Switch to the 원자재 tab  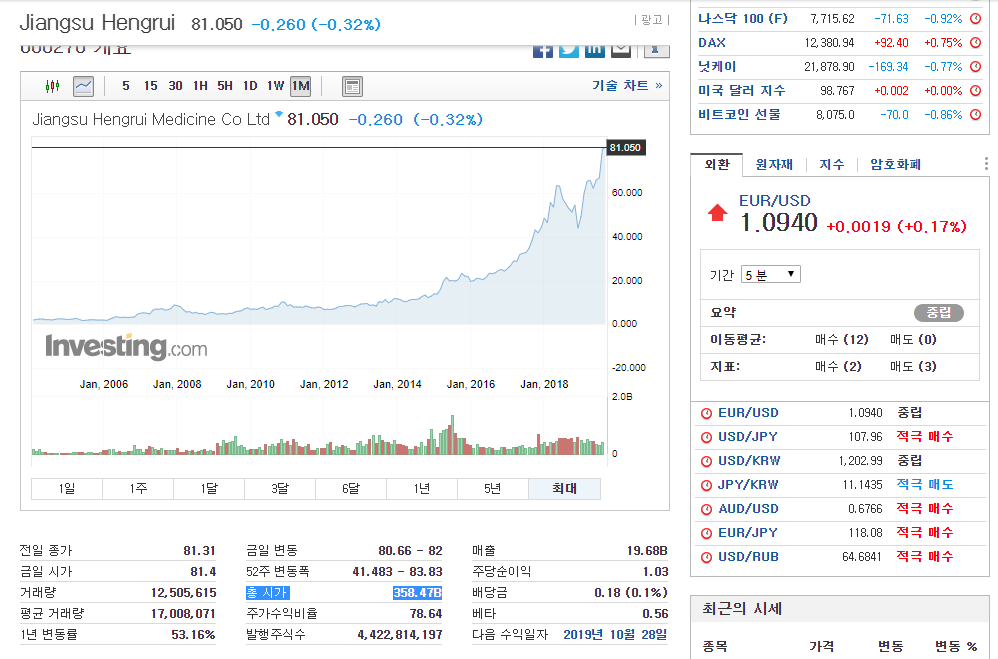[x=774, y=164]
